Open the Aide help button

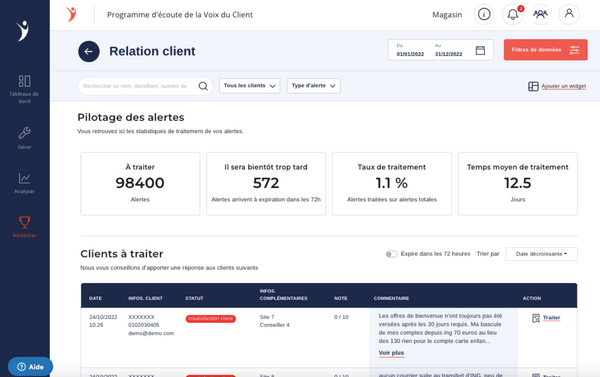[x=30, y=367]
